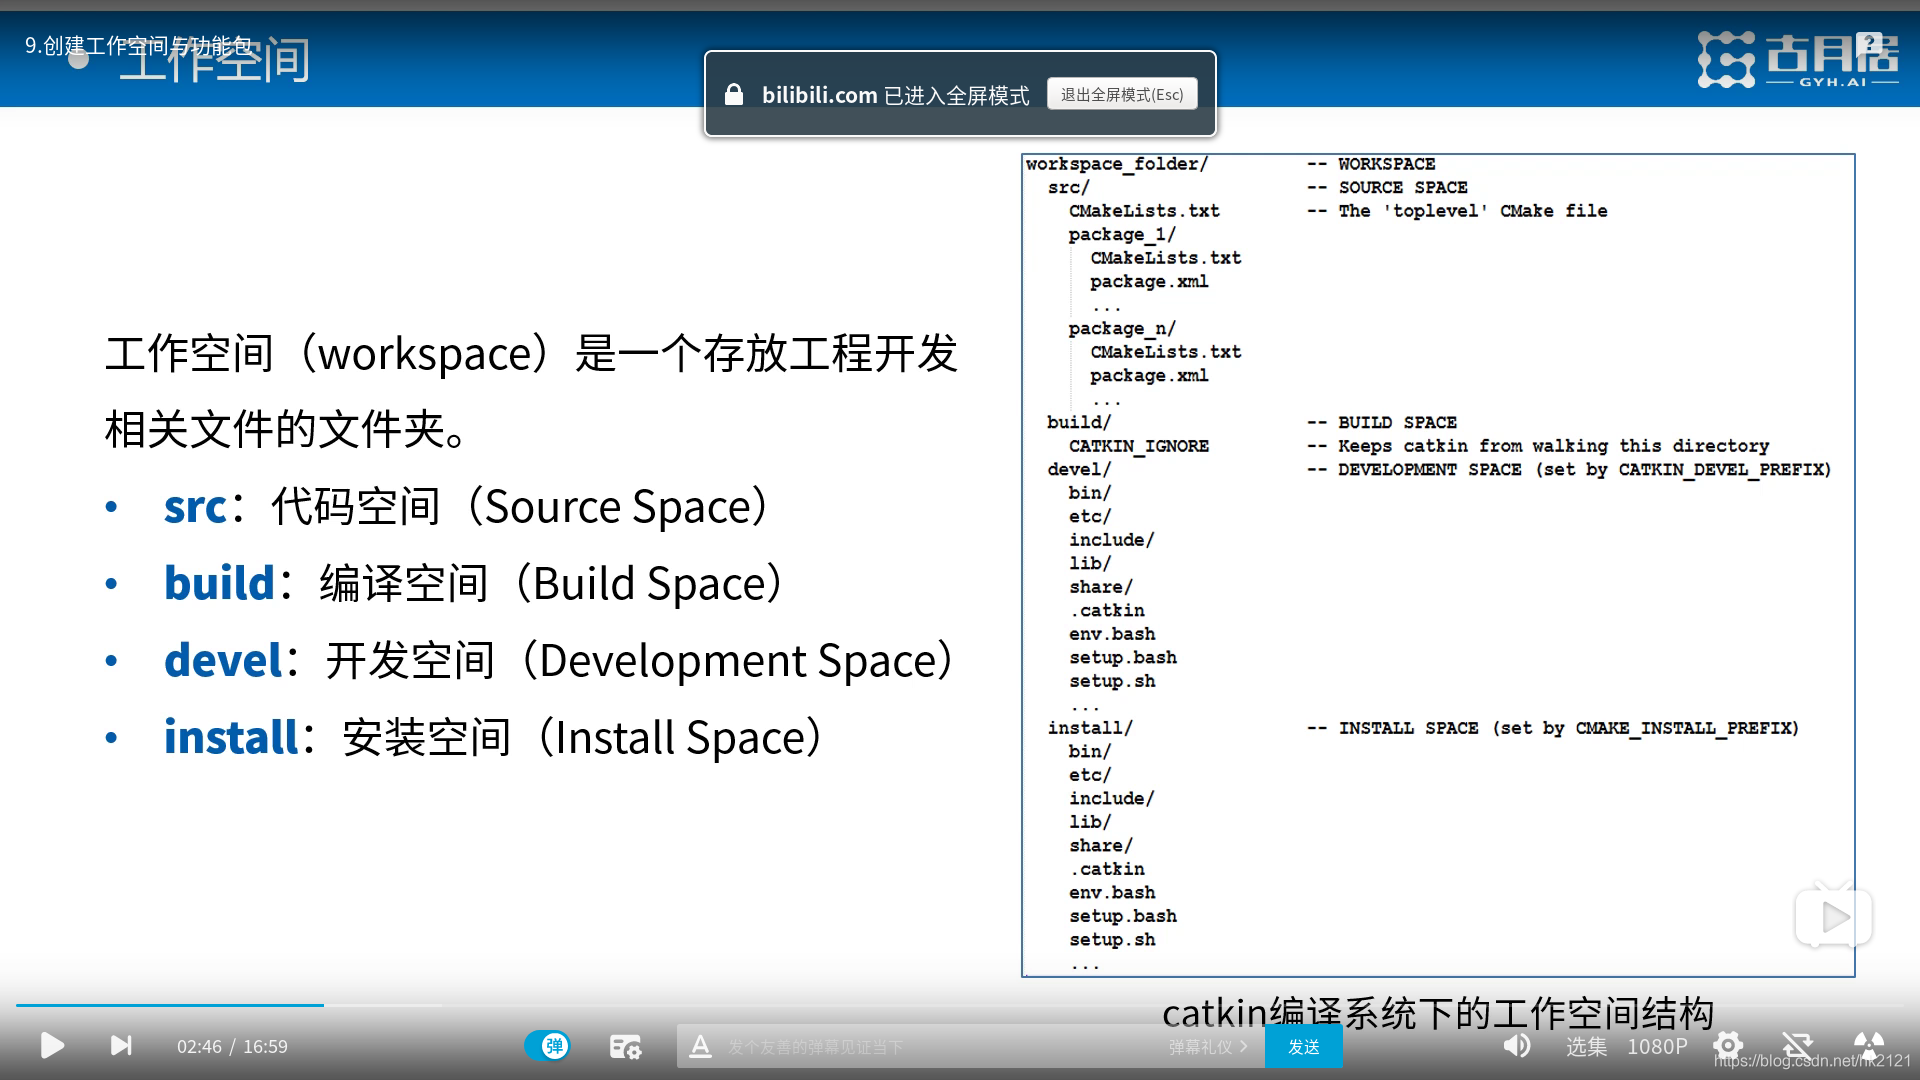The height and width of the screenshot is (1080, 1920).
Task: Mute the video volume
Action: [1517, 1046]
